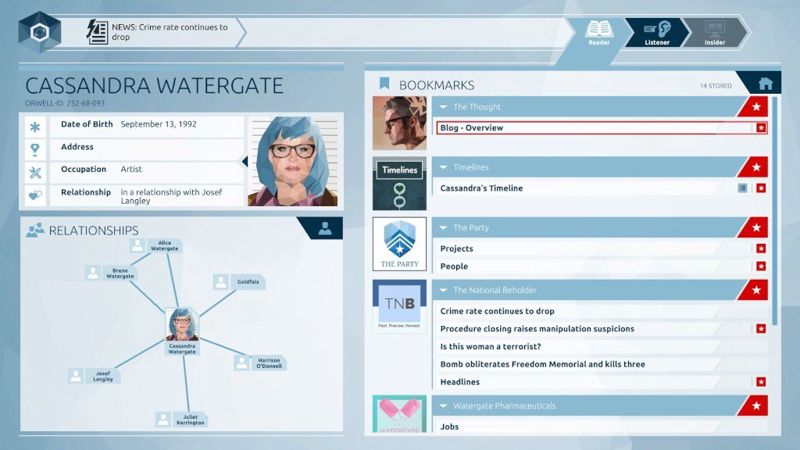Viewport: 800px width, 450px height.
Task: Click the Timelines thumbnail image
Action: coord(399,184)
